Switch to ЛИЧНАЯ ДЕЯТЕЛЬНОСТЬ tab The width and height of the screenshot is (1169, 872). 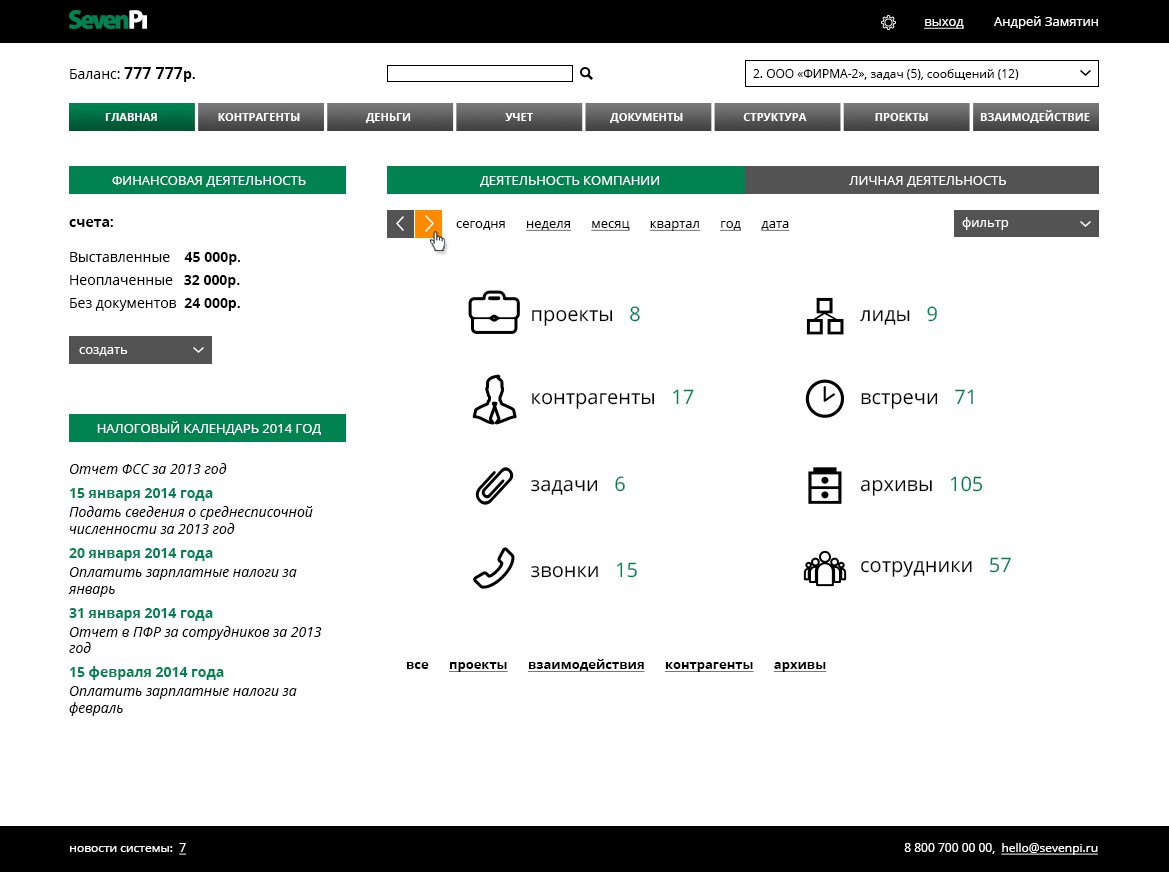pyautogui.click(x=922, y=180)
